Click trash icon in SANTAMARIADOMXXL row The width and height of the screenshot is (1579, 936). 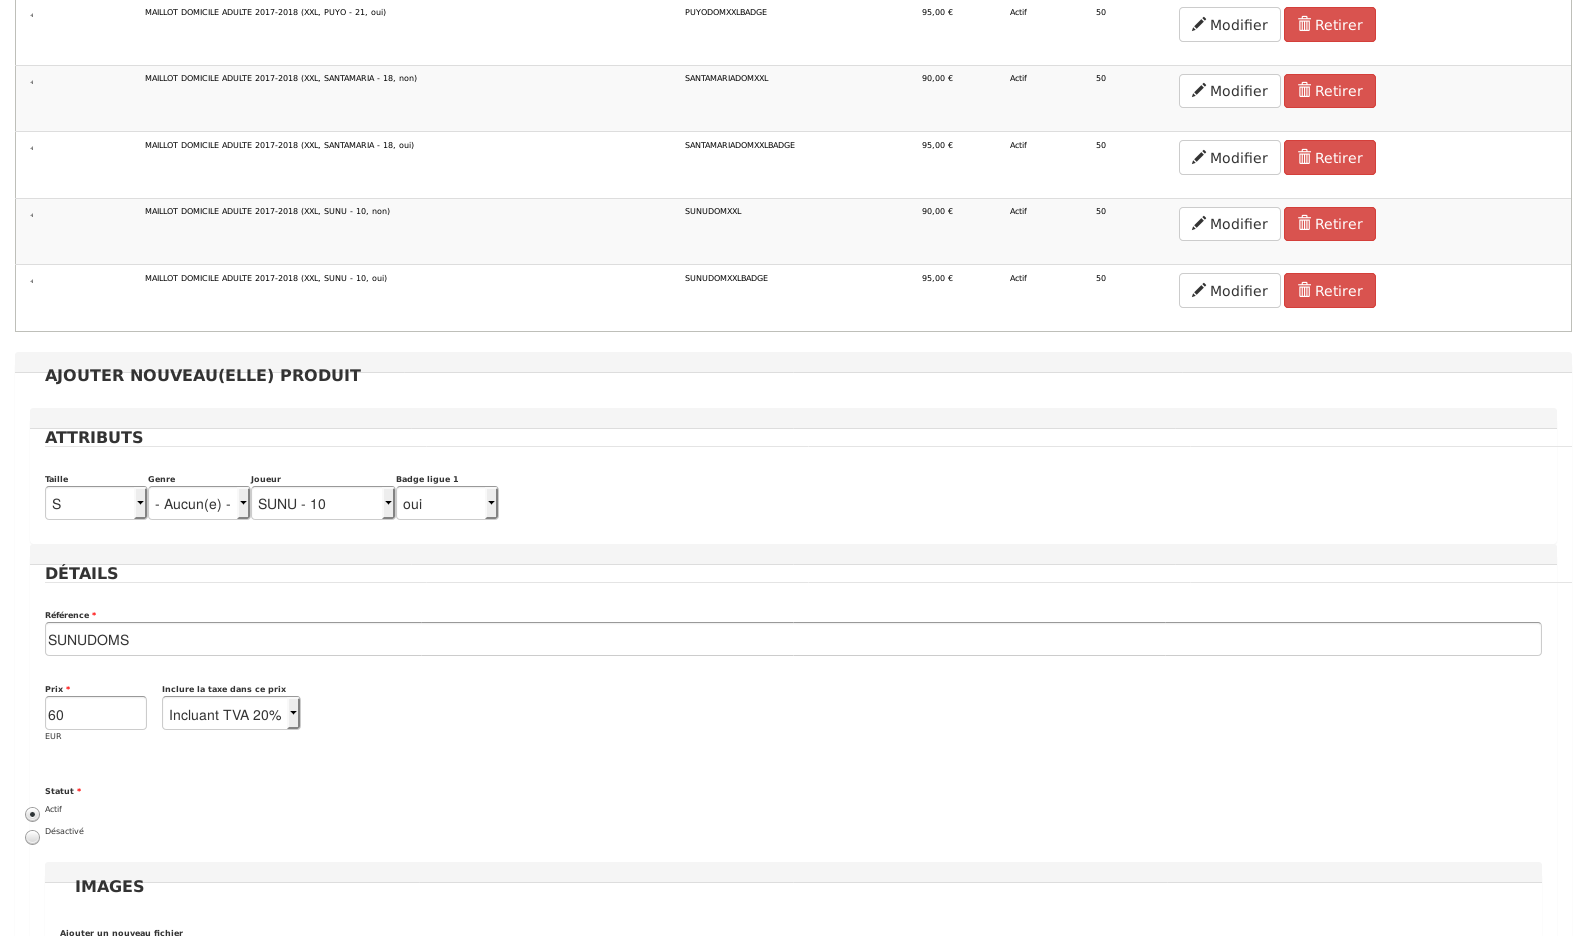tap(1304, 91)
